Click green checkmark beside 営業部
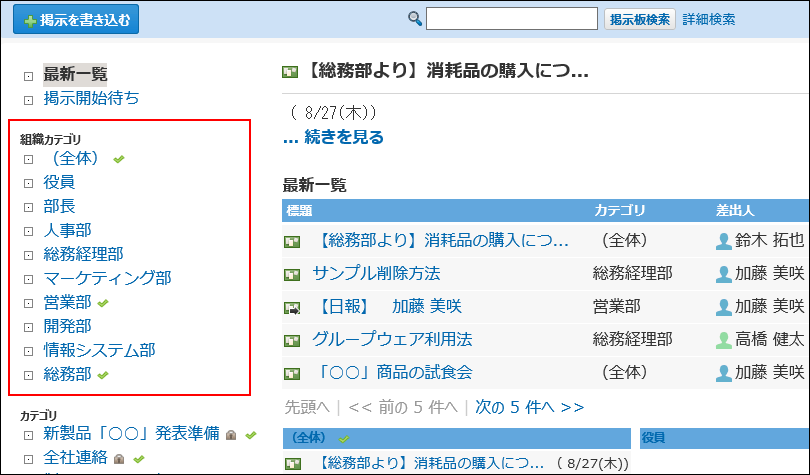Screen dimensions: 810x475 (x=103, y=303)
